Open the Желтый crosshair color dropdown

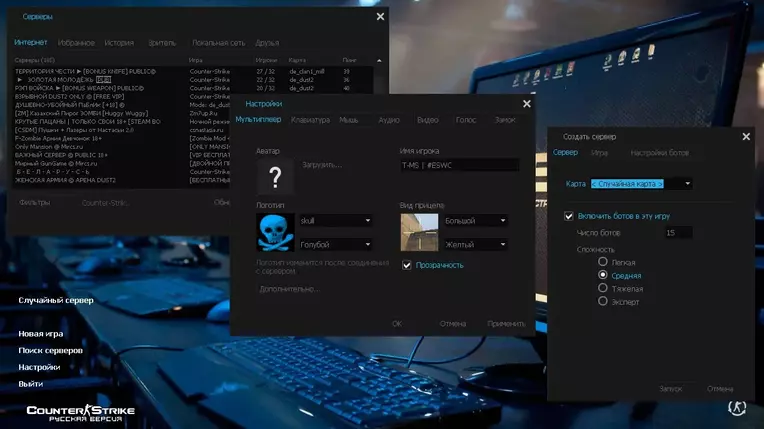pos(476,244)
